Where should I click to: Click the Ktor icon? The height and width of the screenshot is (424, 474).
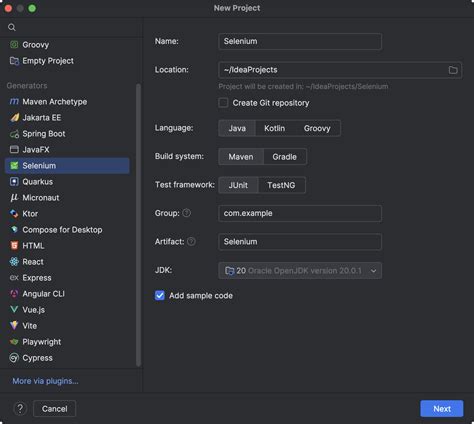pyautogui.click(x=14, y=214)
